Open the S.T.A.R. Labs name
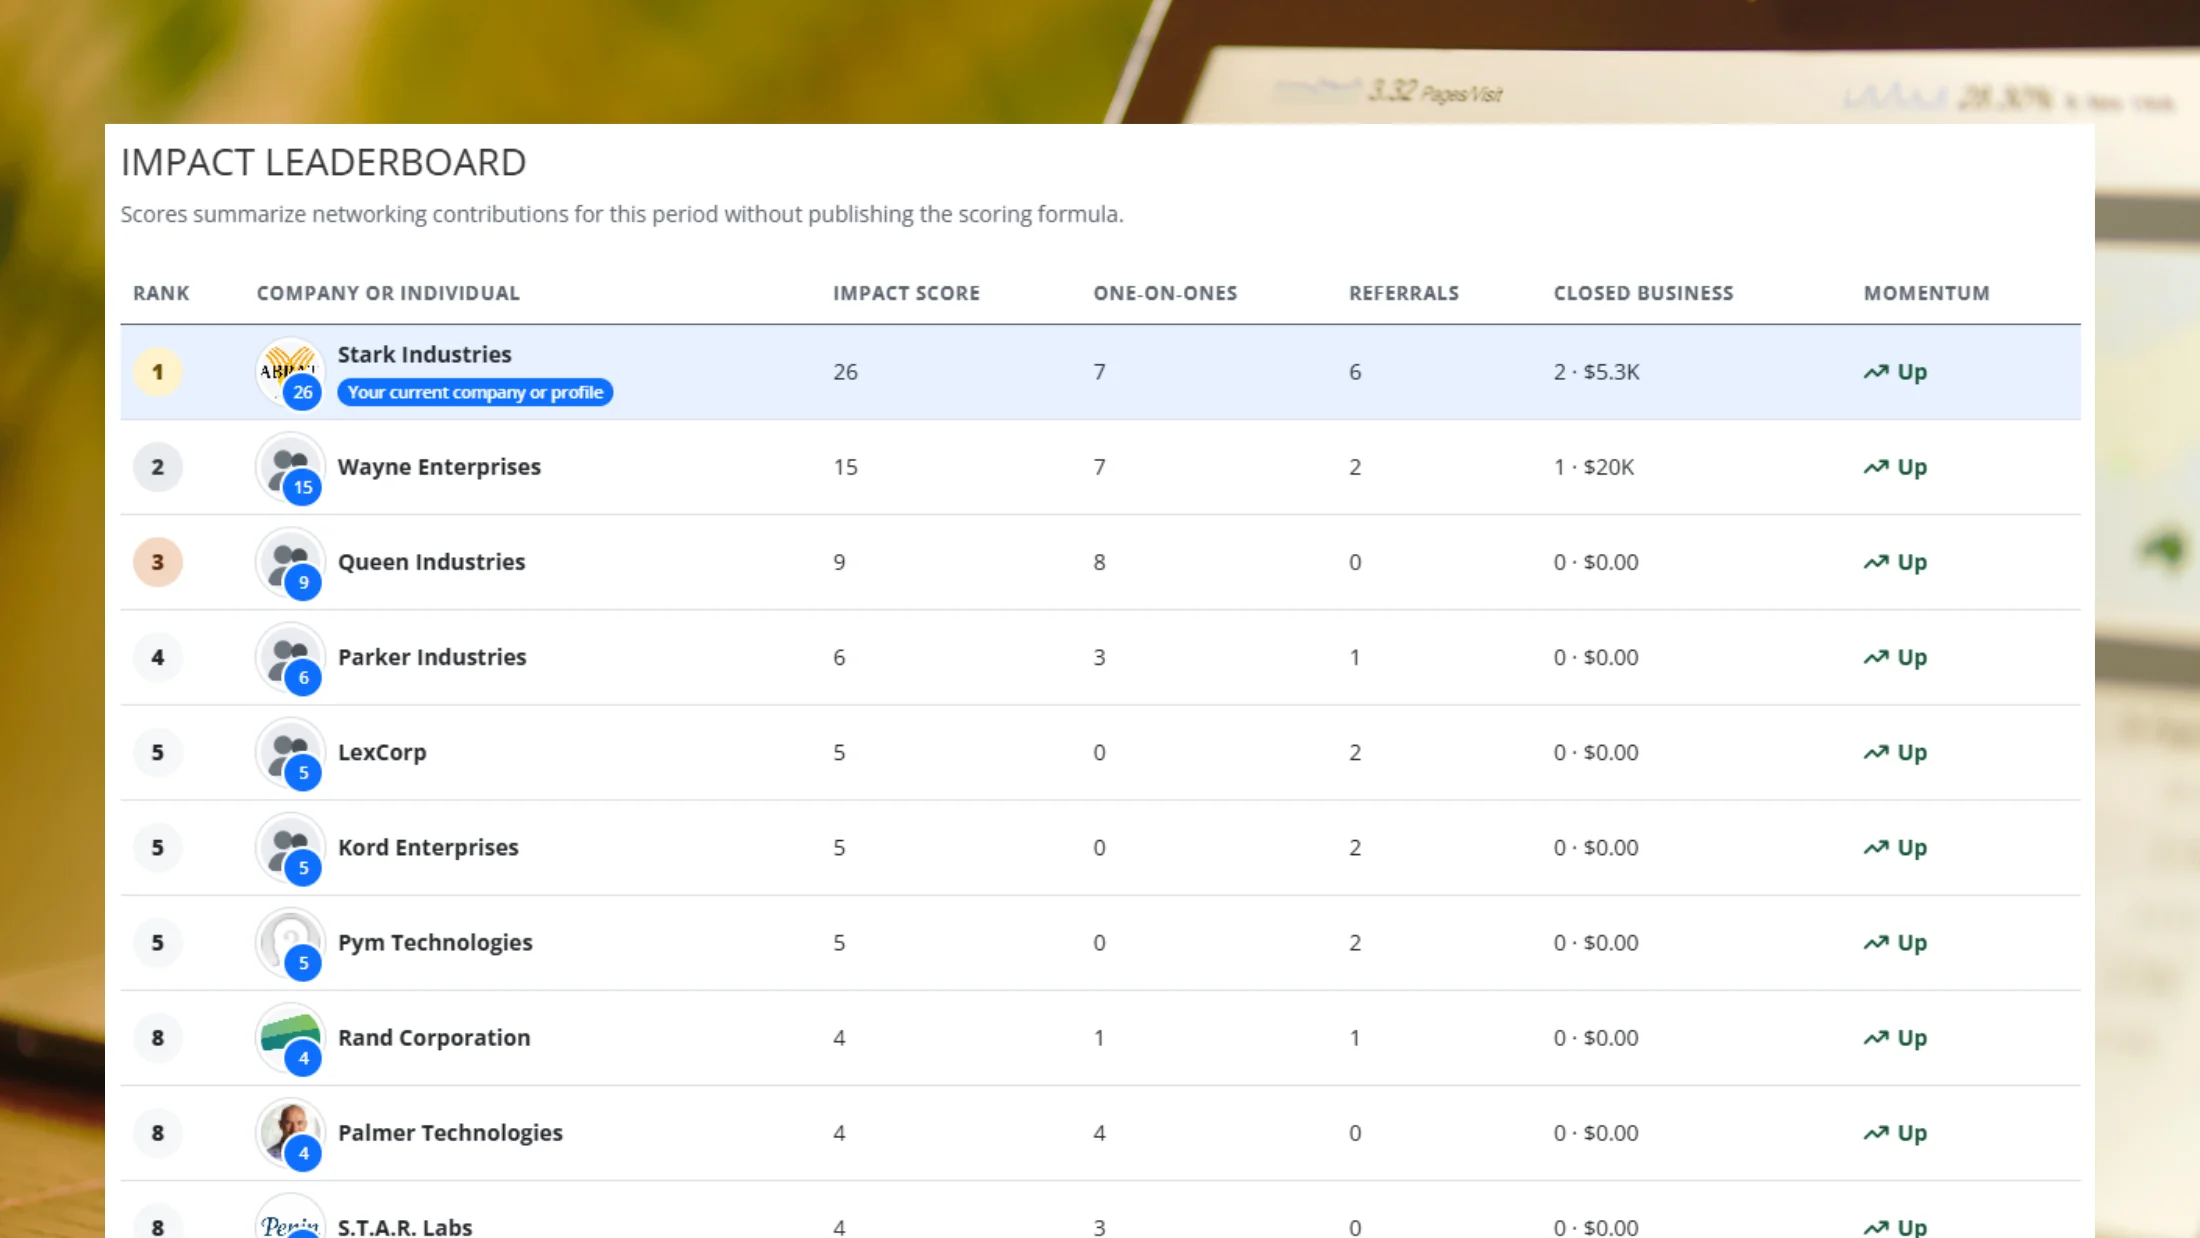The image size is (2200, 1238). pyautogui.click(x=405, y=1226)
